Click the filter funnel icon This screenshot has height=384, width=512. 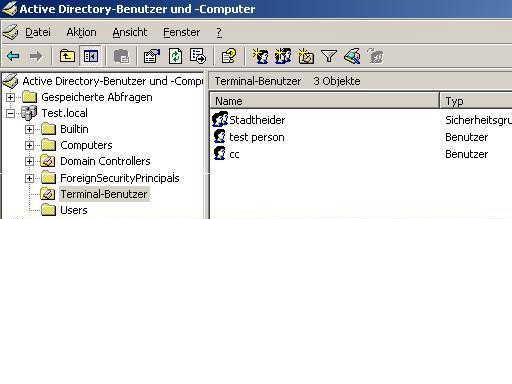[x=329, y=56]
